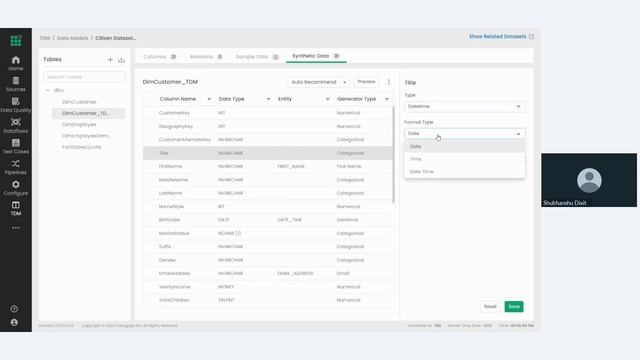Viewport: 640px width, 360px height.
Task: Click the Show Related Datasets external icon
Action: pos(531,36)
